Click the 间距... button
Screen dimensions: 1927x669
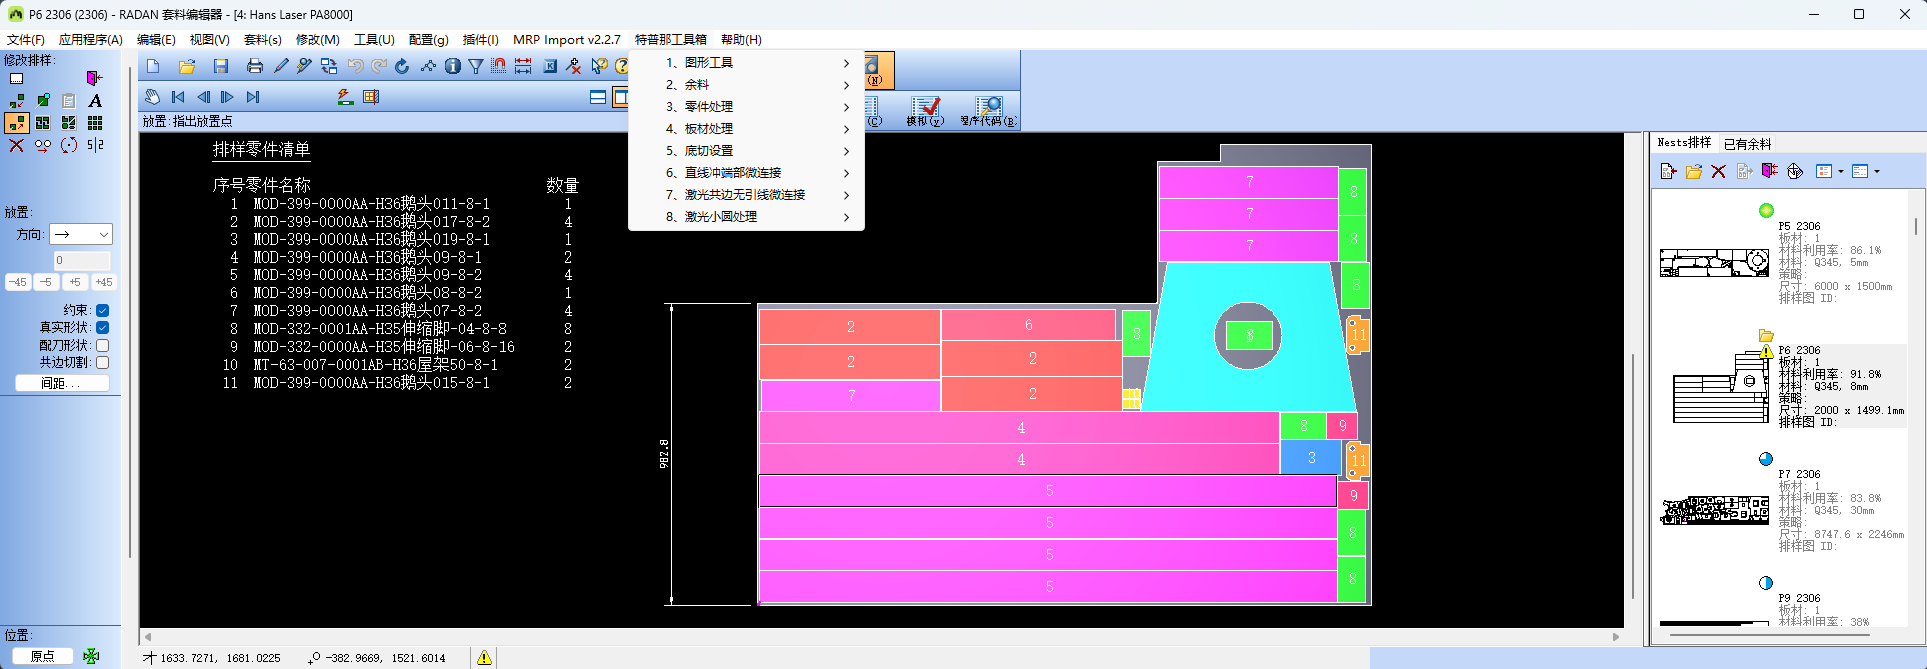(62, 383)
